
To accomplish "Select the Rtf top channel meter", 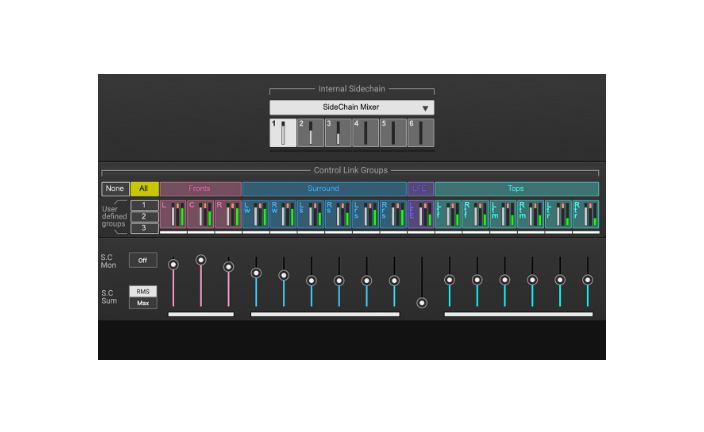I will coord(475,215).
